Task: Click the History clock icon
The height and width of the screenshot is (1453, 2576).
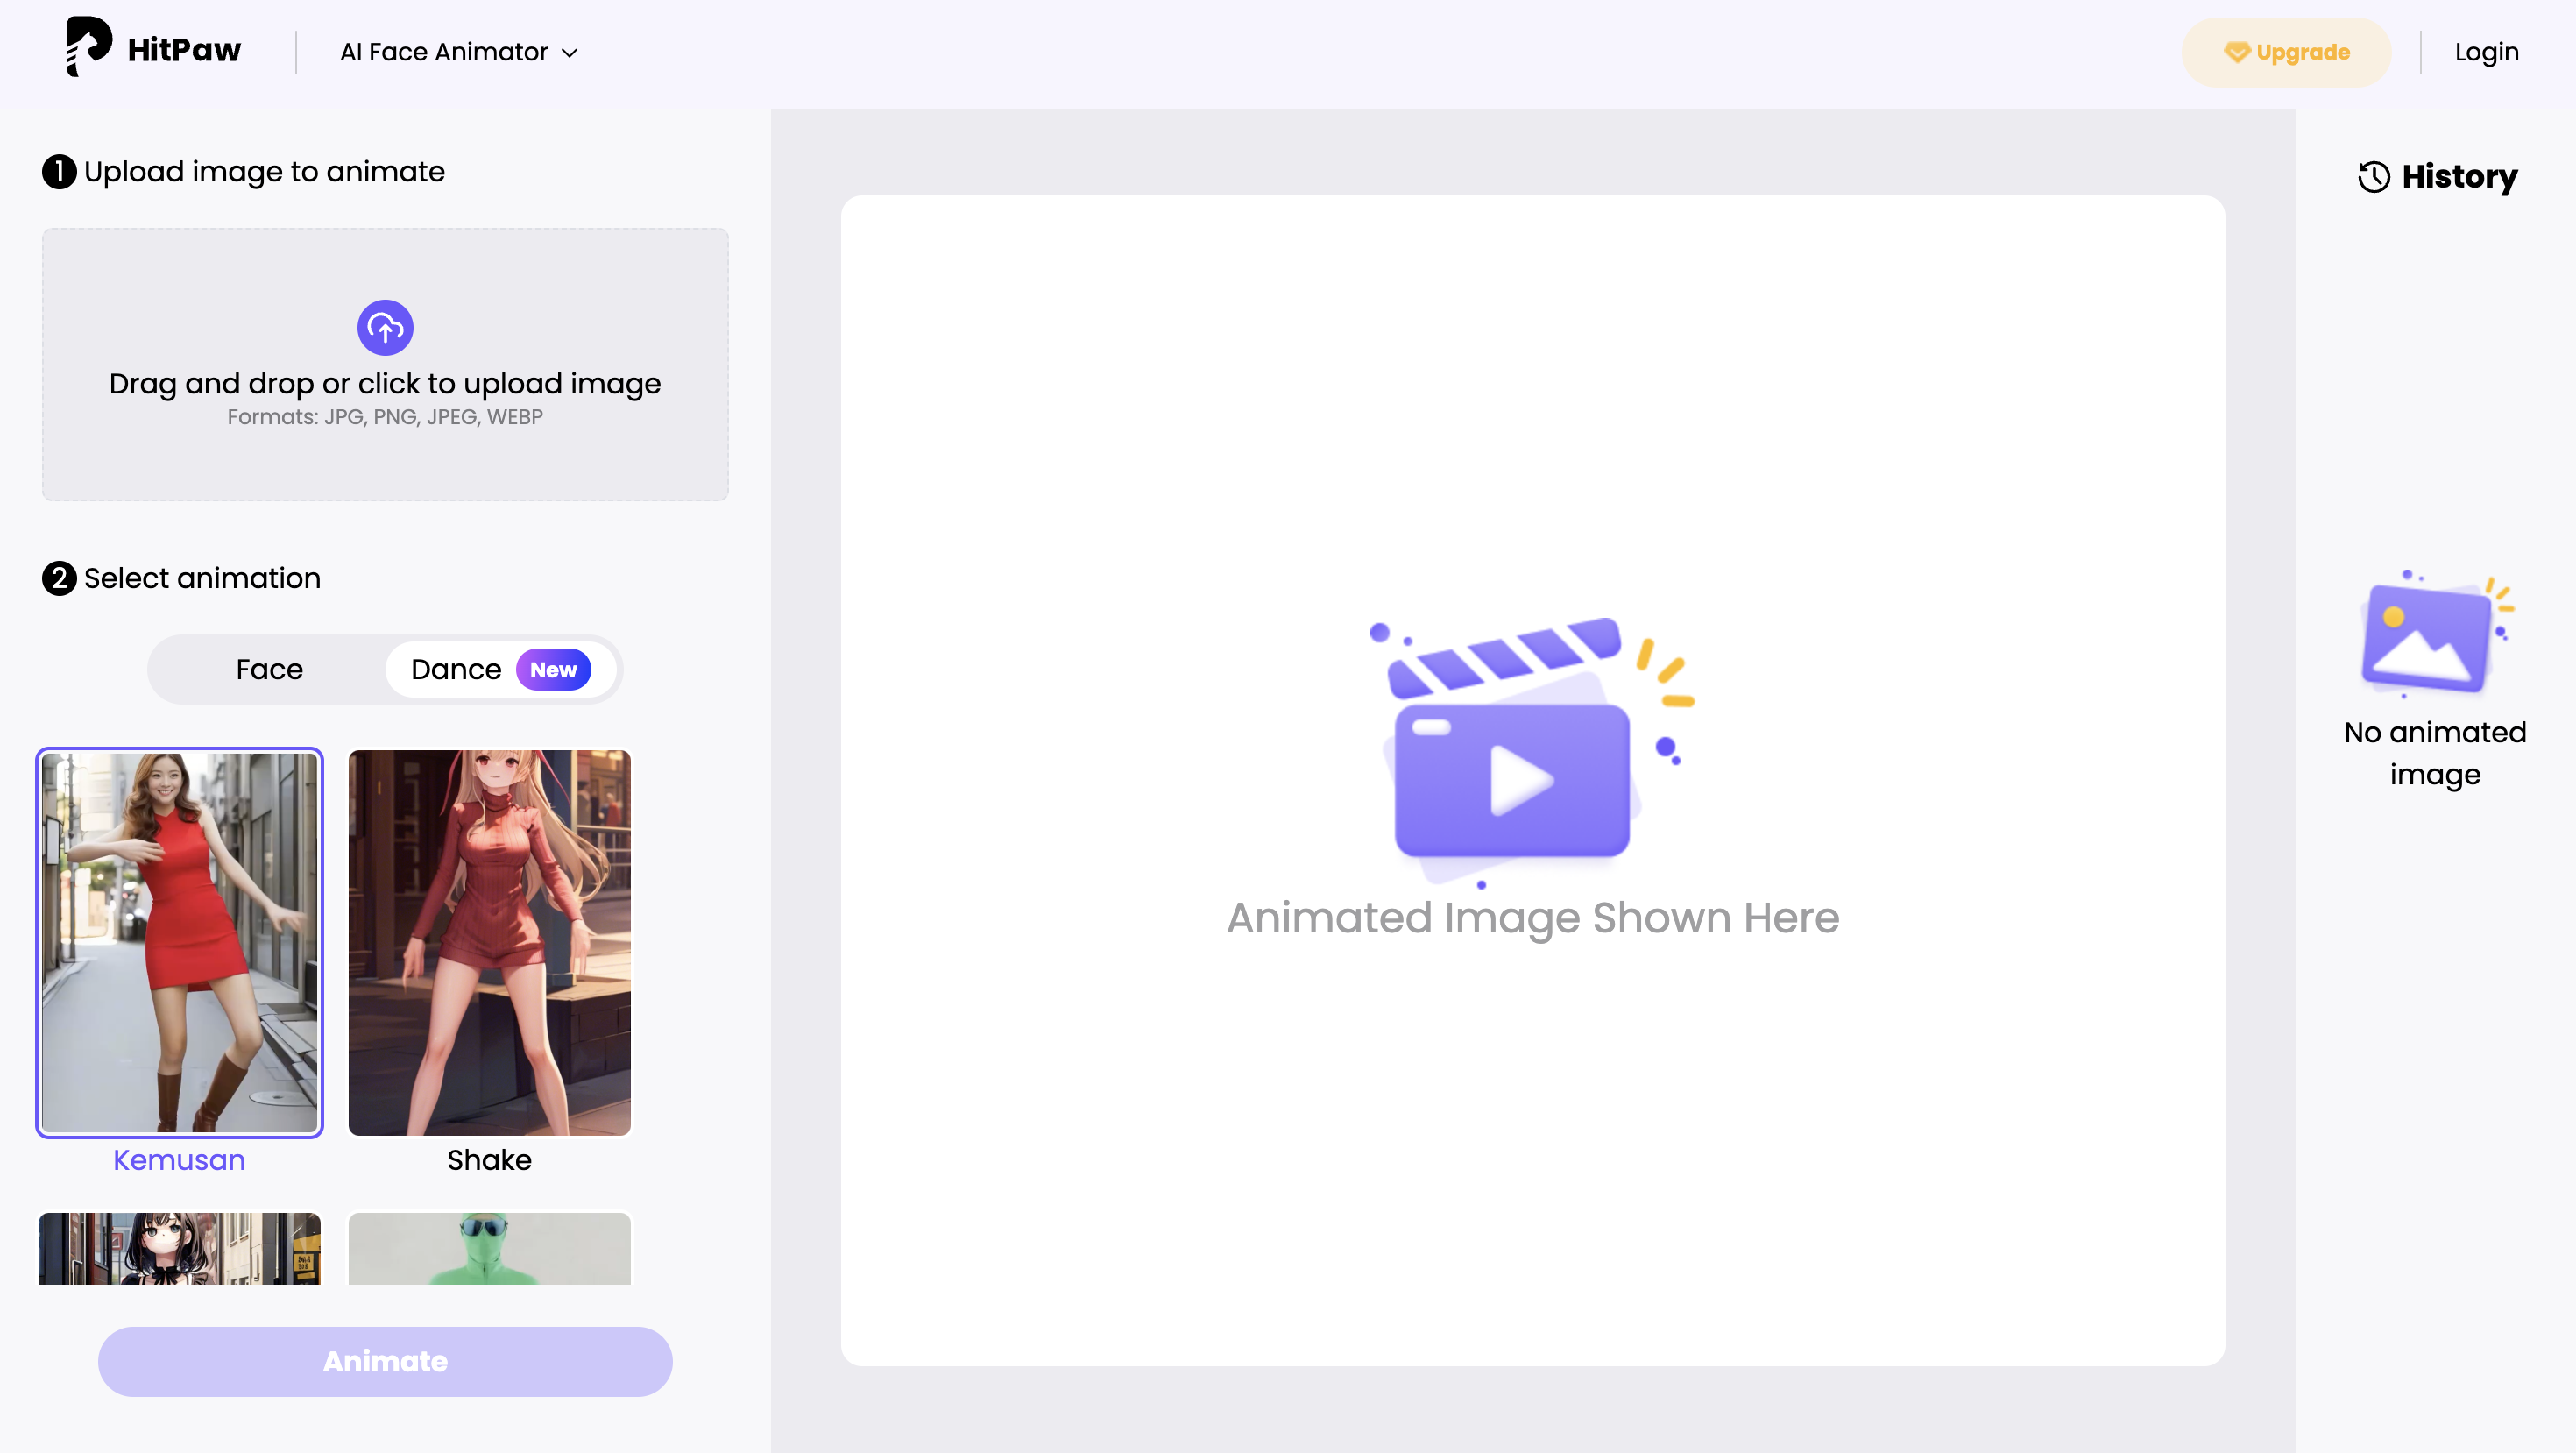Action: 2372,177
